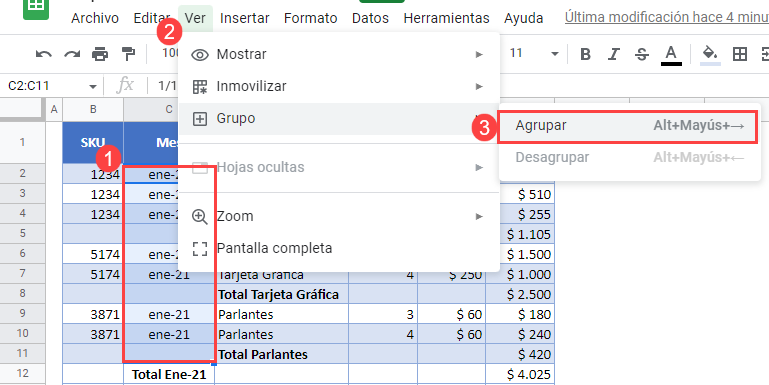Open the Archivo menu

tap(95, 19)
